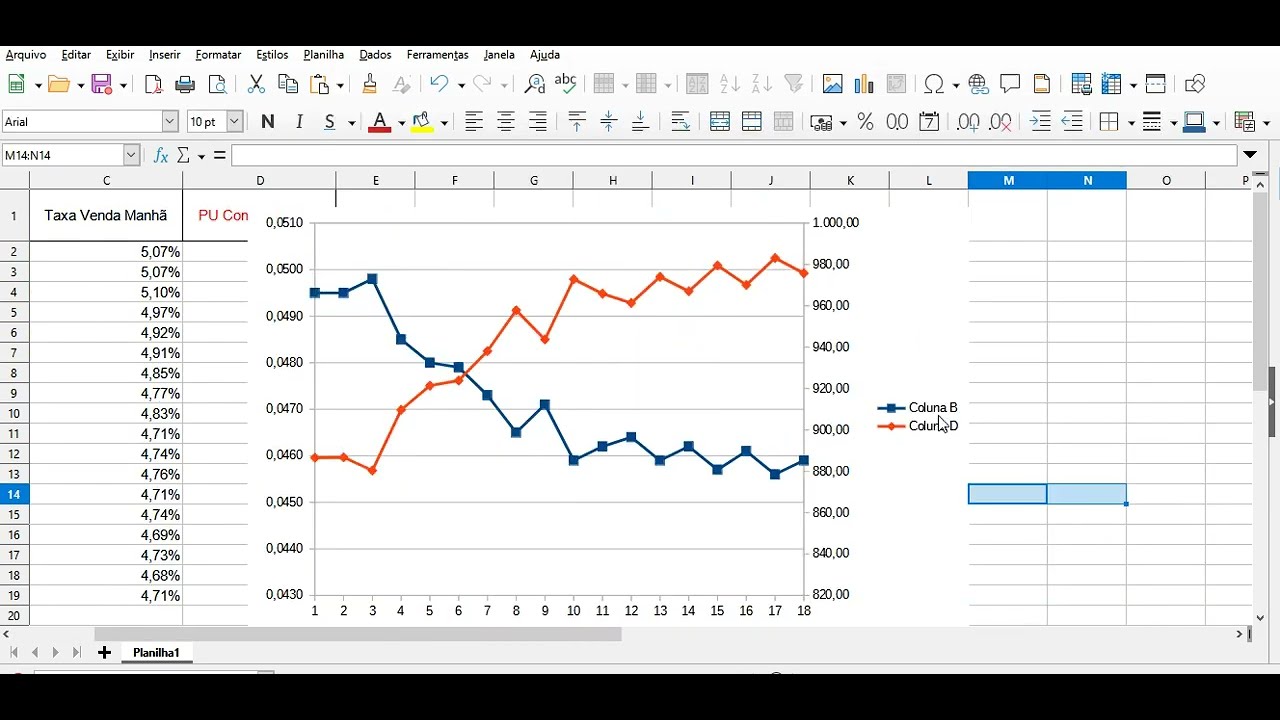Format cells as number
Image resolution: width=1280 pixels, height=720 pixels.
[897, 122]
